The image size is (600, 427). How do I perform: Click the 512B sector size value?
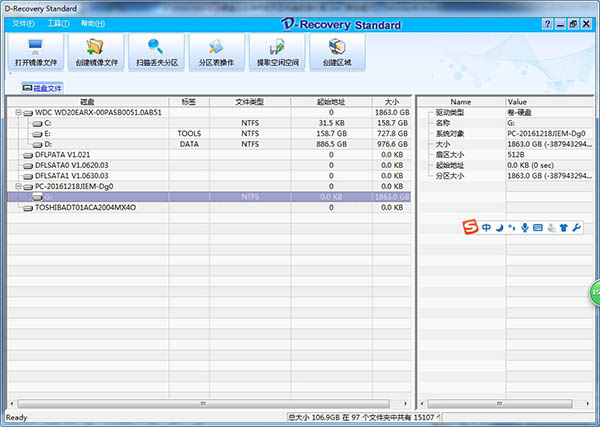pos(516,155)
